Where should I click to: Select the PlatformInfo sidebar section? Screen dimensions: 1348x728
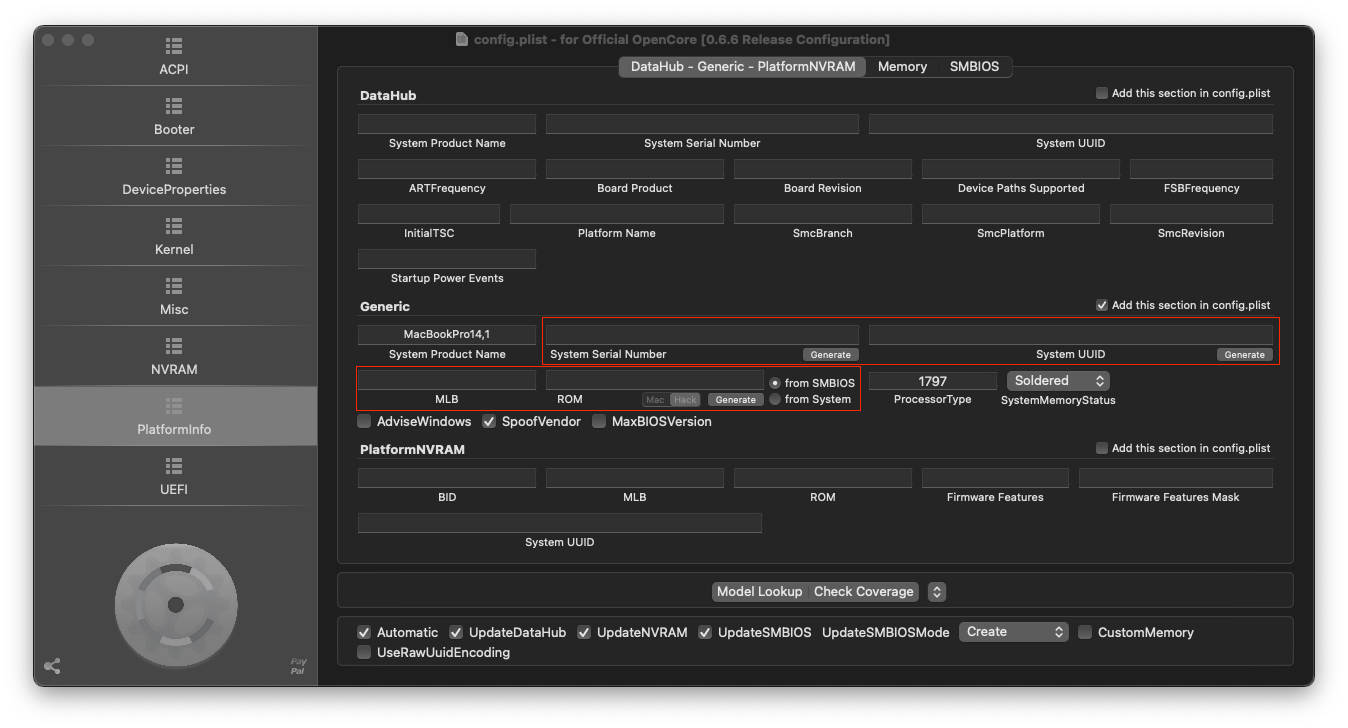pyautogui.click(x=174, y=417)
